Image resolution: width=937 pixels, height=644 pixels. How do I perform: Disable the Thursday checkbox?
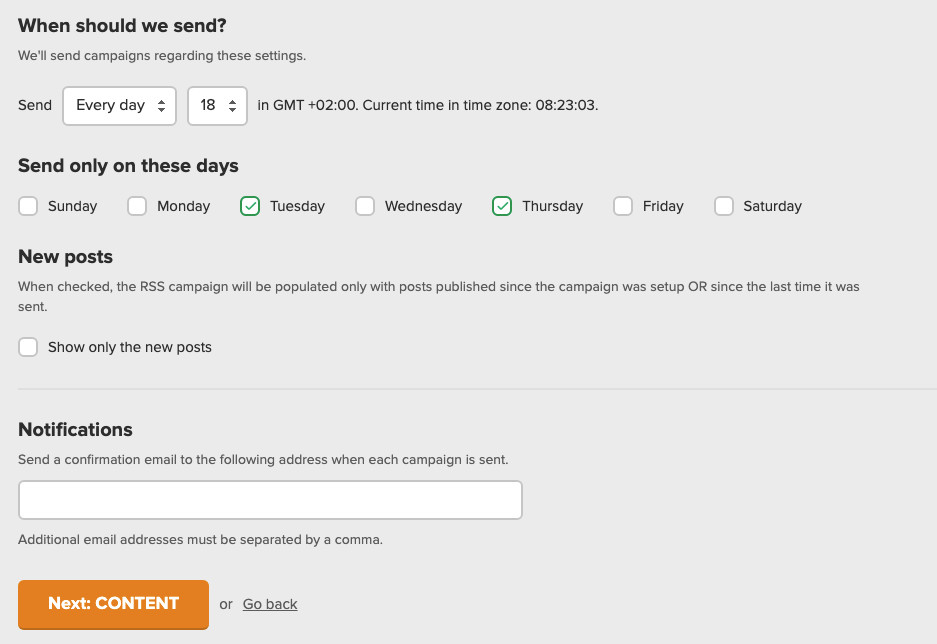[501, 206]
